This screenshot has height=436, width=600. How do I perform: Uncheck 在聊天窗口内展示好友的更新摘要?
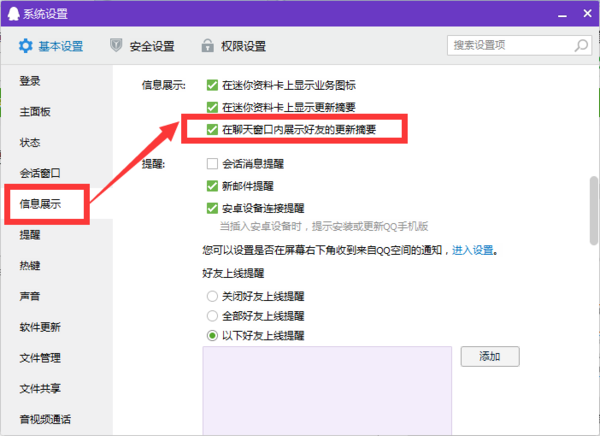[212, 129]
